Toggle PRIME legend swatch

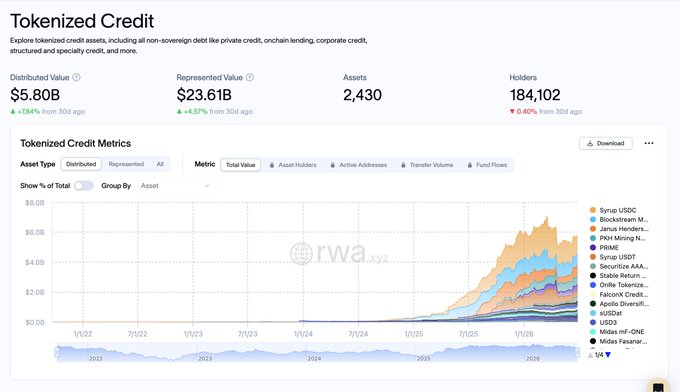click(x=593, y=248)
